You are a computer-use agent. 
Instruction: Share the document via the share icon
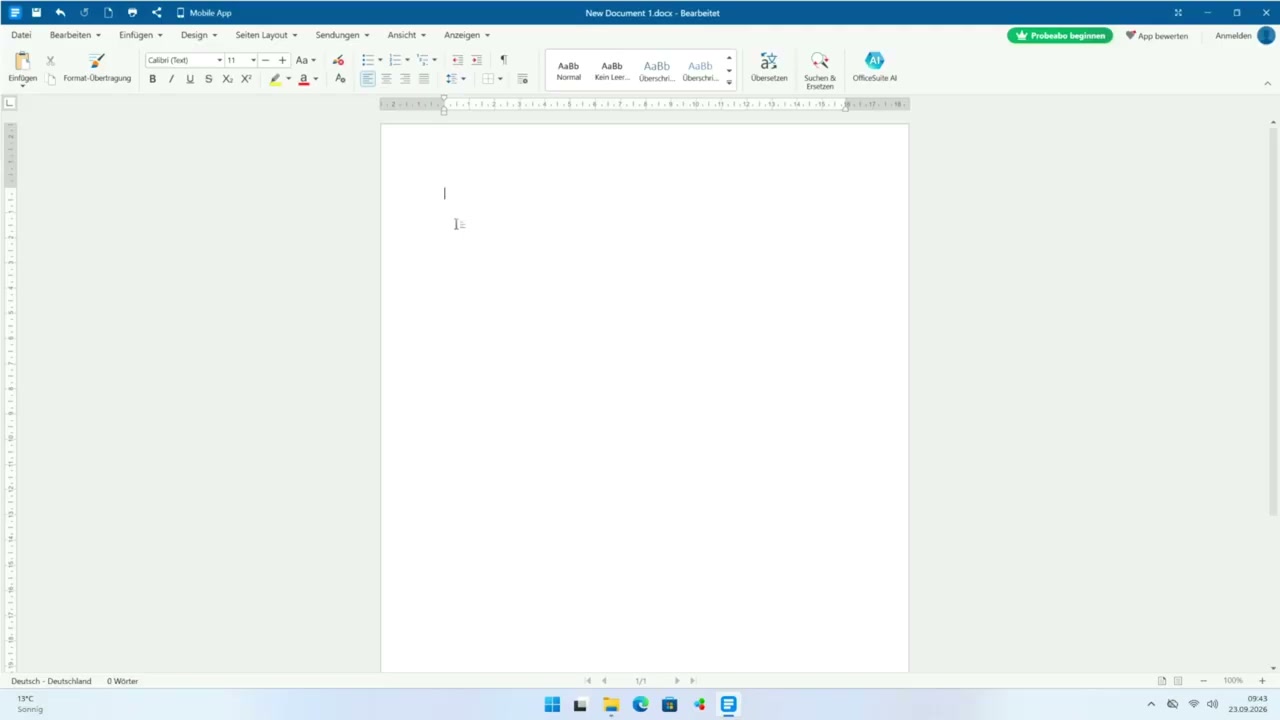pos(156,13)
